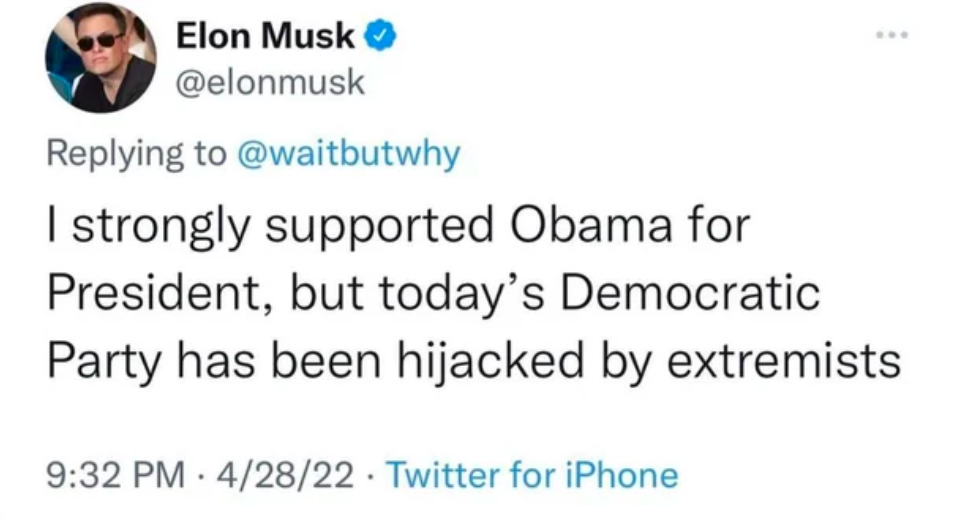Click the 9:32 PM timestamp

(115, 475)
